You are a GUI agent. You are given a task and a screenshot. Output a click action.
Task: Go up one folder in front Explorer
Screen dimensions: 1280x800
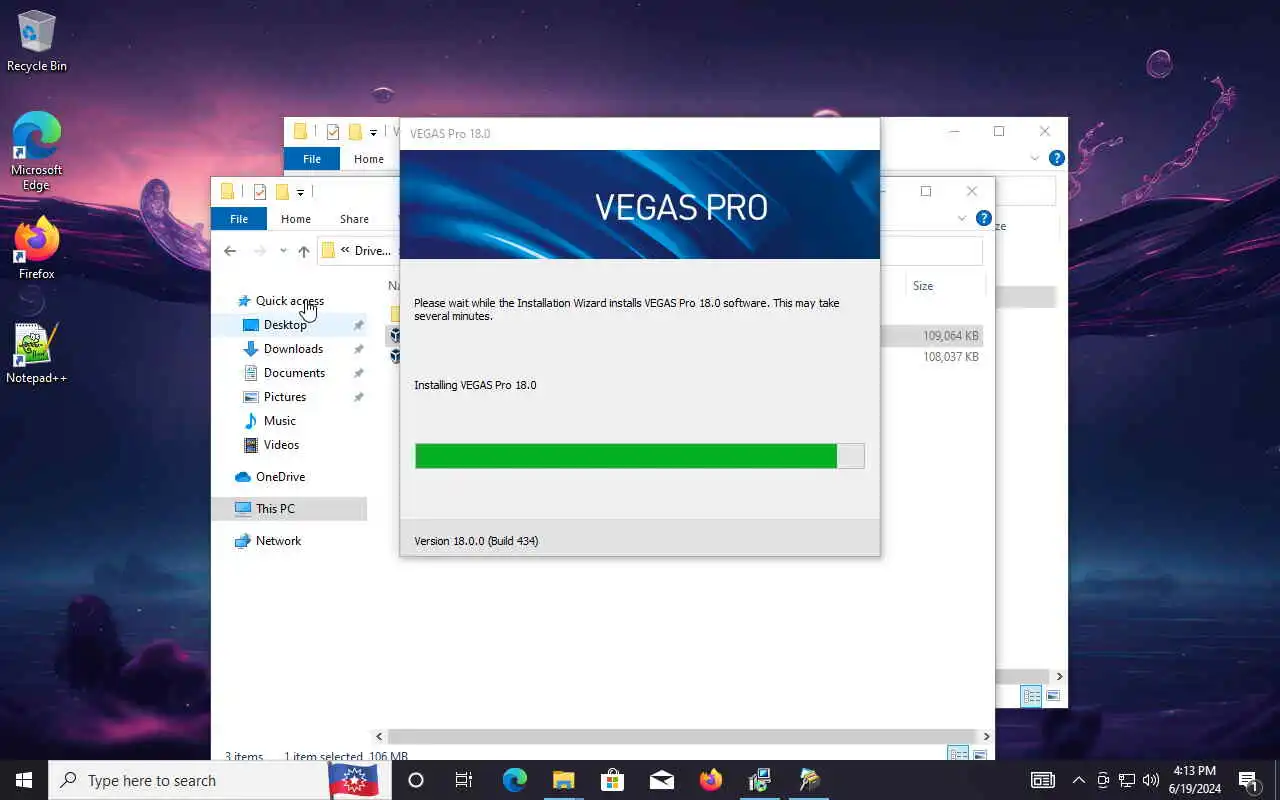point(304,251)
